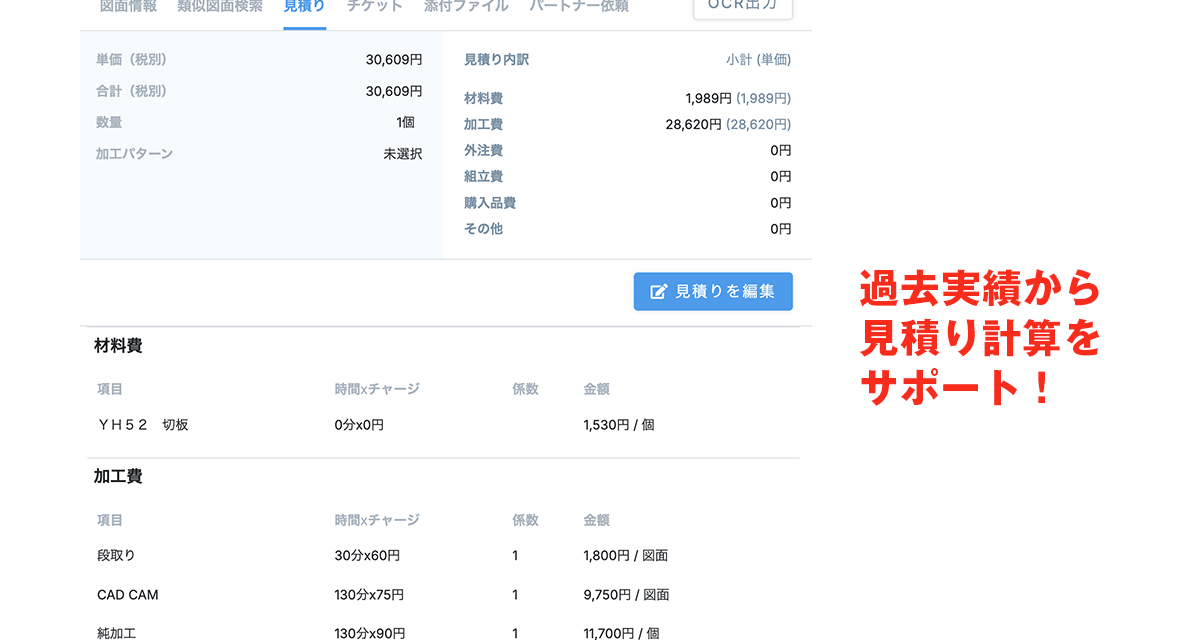The height and width of the screenshot is (640, 1200).
Task: Switch to the 類似図面検索 tab
Action: click(220, 6)
